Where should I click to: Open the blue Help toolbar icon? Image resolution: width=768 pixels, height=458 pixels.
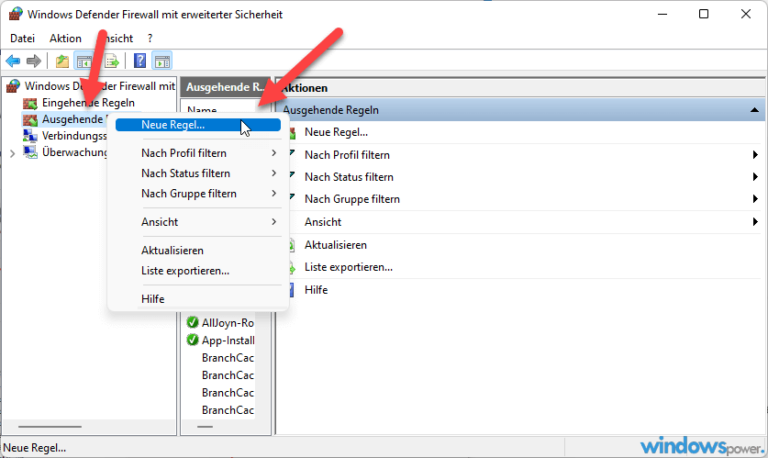[140, 61]
